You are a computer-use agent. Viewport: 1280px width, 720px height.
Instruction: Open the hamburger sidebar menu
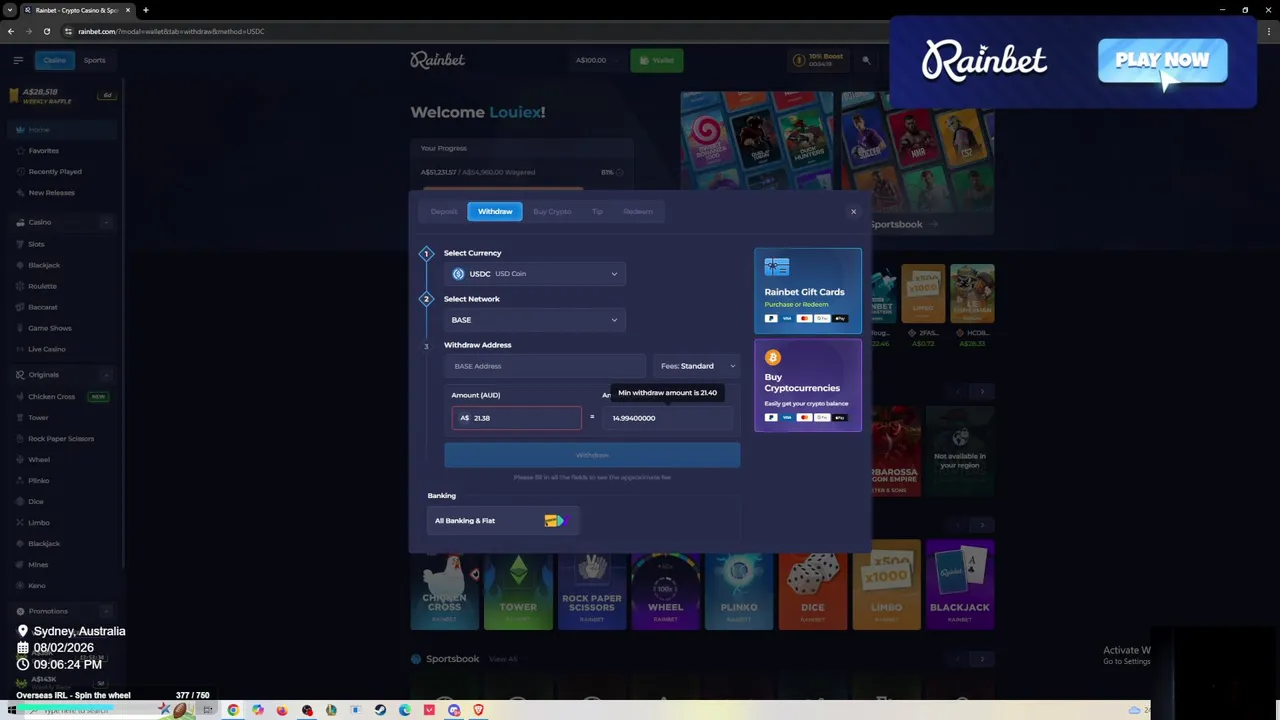pos(18,60)
